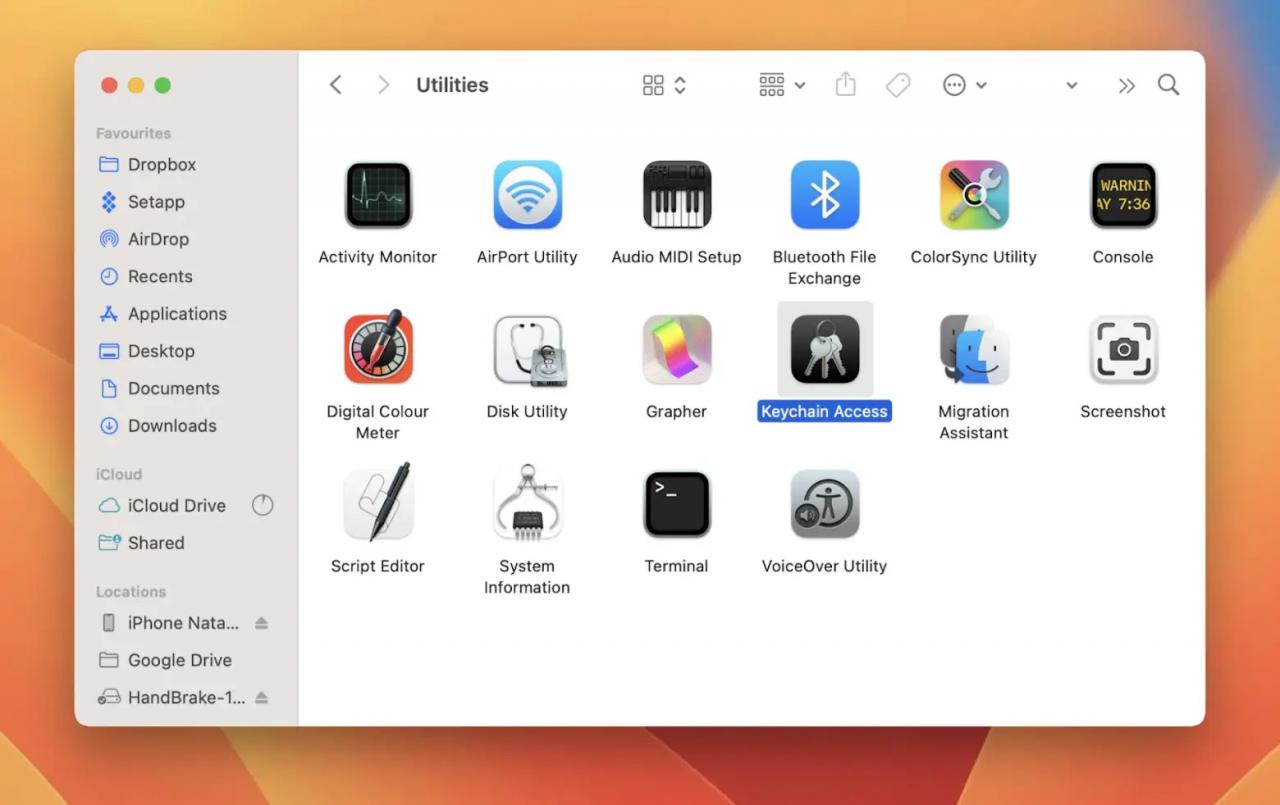Image resolution: width=1280 pixels, height=805 pixels.
Task: Go back with the left chevron
Action: [336, 85]
